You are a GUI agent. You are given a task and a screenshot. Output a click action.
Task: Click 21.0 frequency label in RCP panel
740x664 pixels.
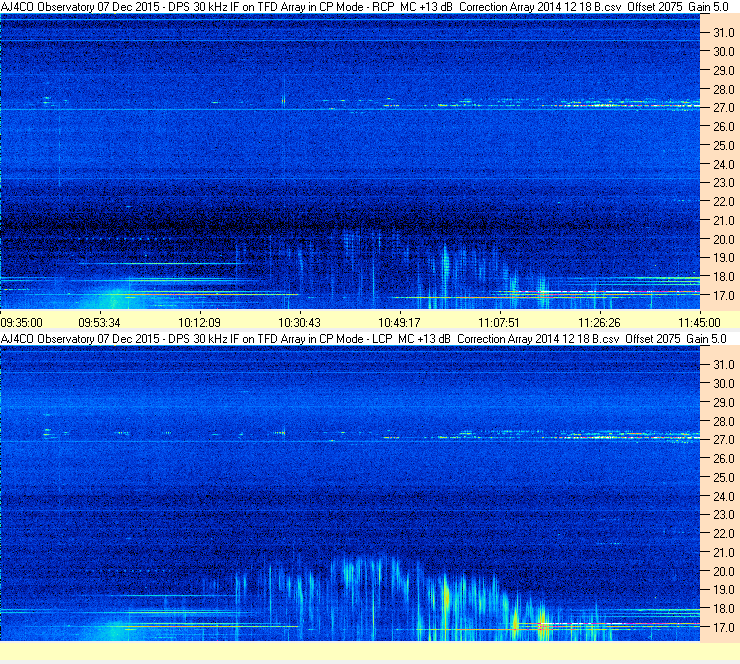point(723,221)
